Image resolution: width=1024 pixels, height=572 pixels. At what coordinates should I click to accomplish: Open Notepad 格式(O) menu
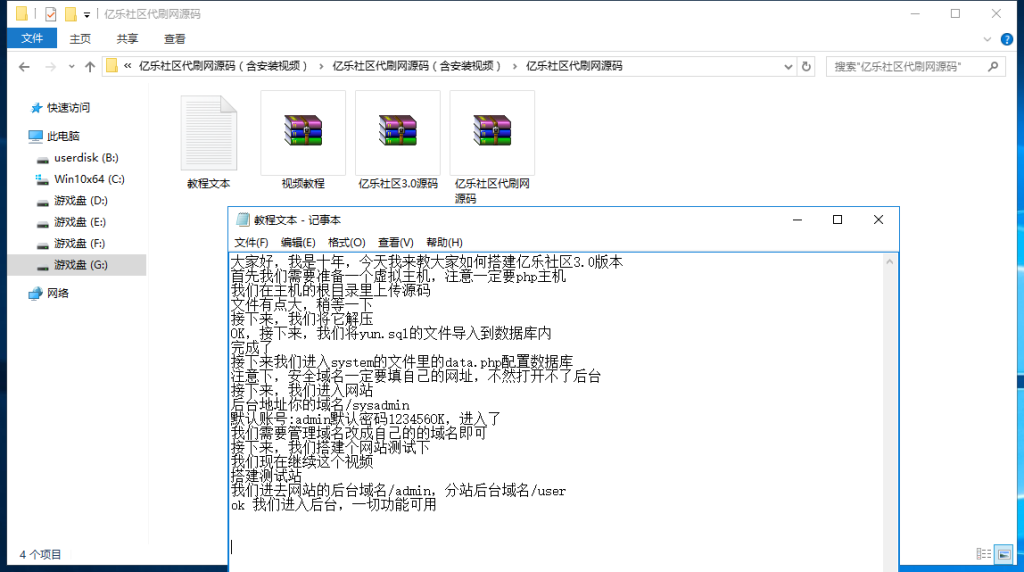click(x=347, y=242)
